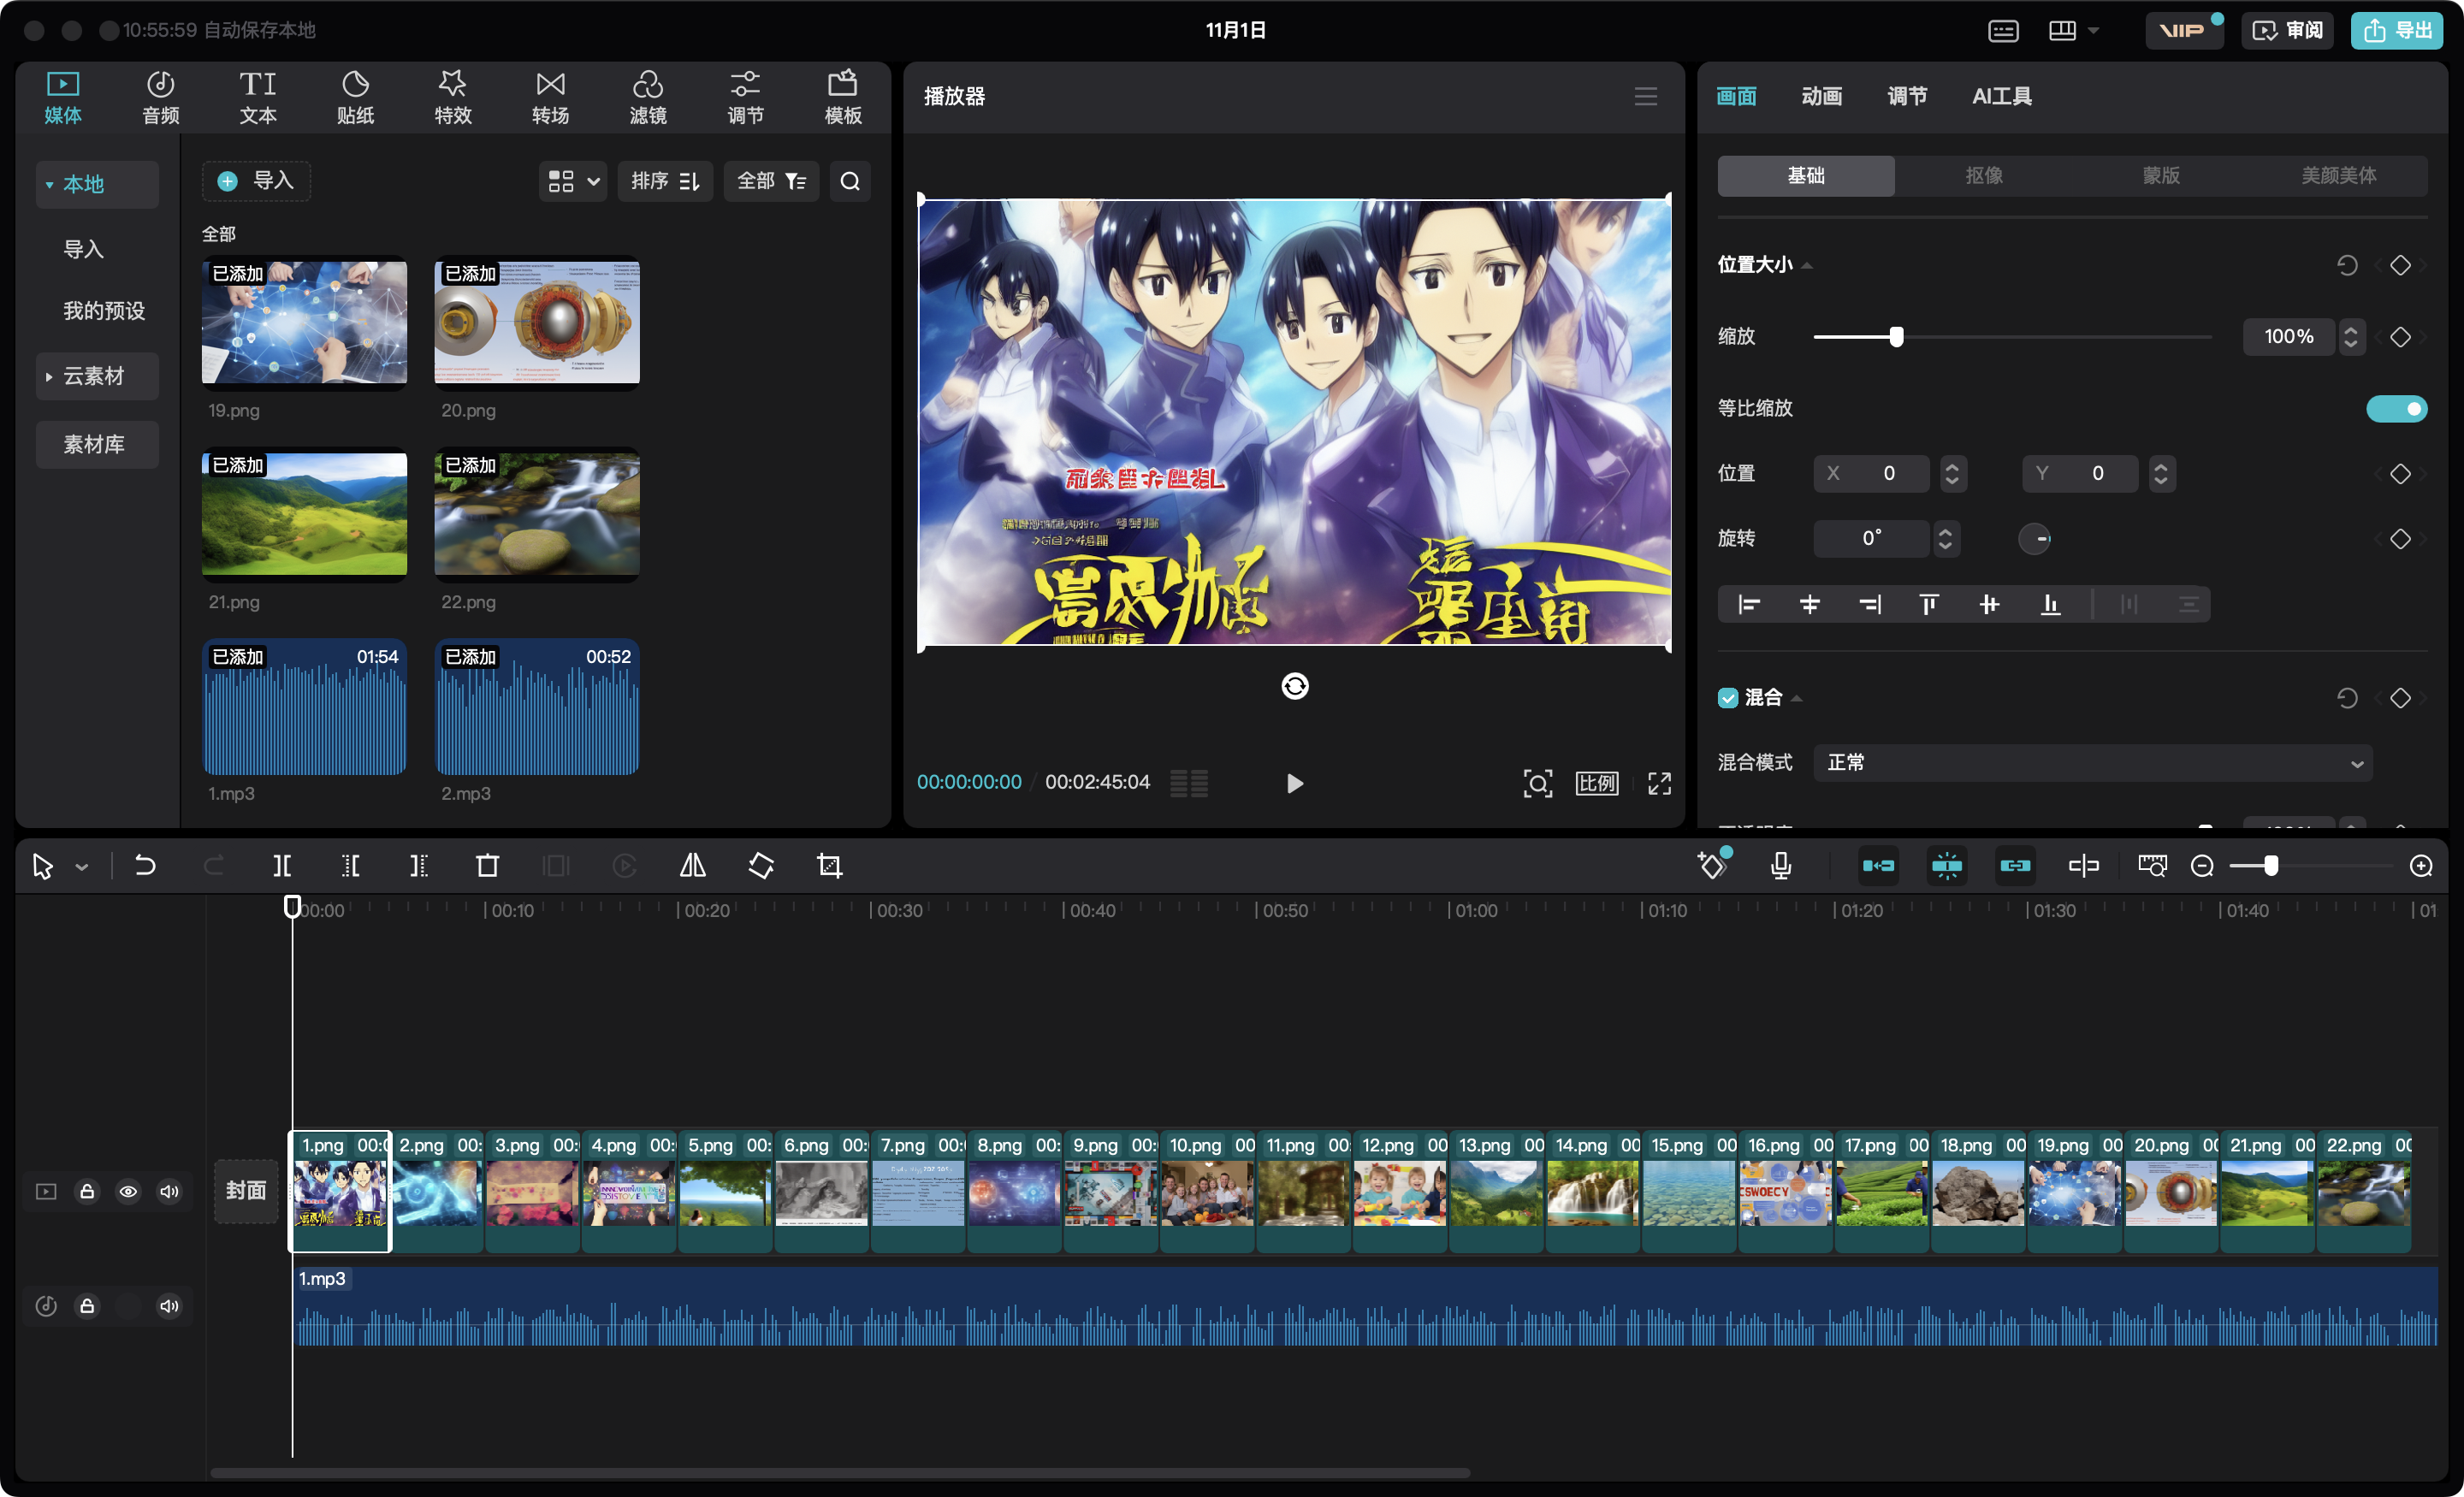
Task: Switch to the 调节 adjust tab in inspector
Action: tap(1907, 97)
